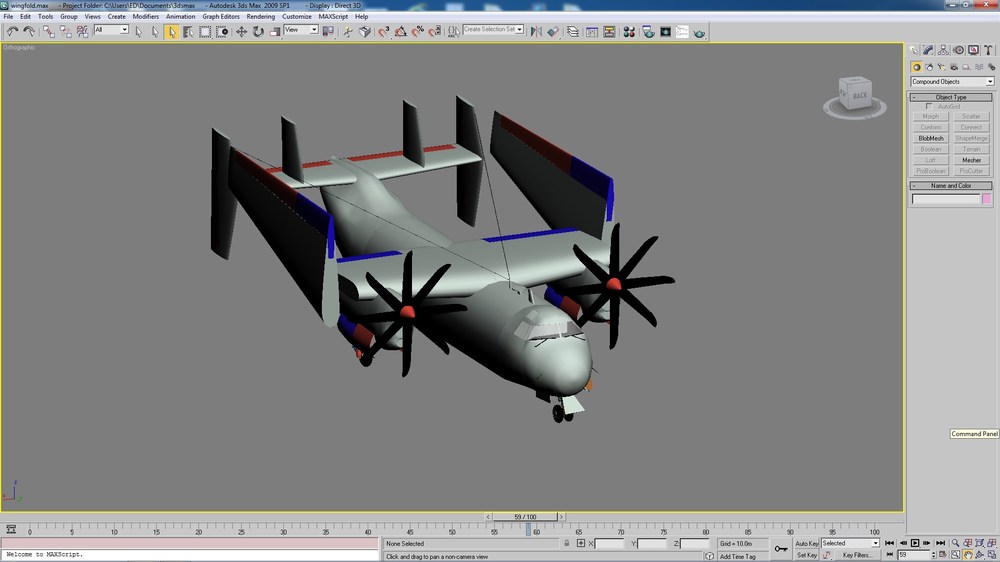This screenshot has height=562, width=1000.
Task: Open the Modifiers menu
Action: click(145, 17)
